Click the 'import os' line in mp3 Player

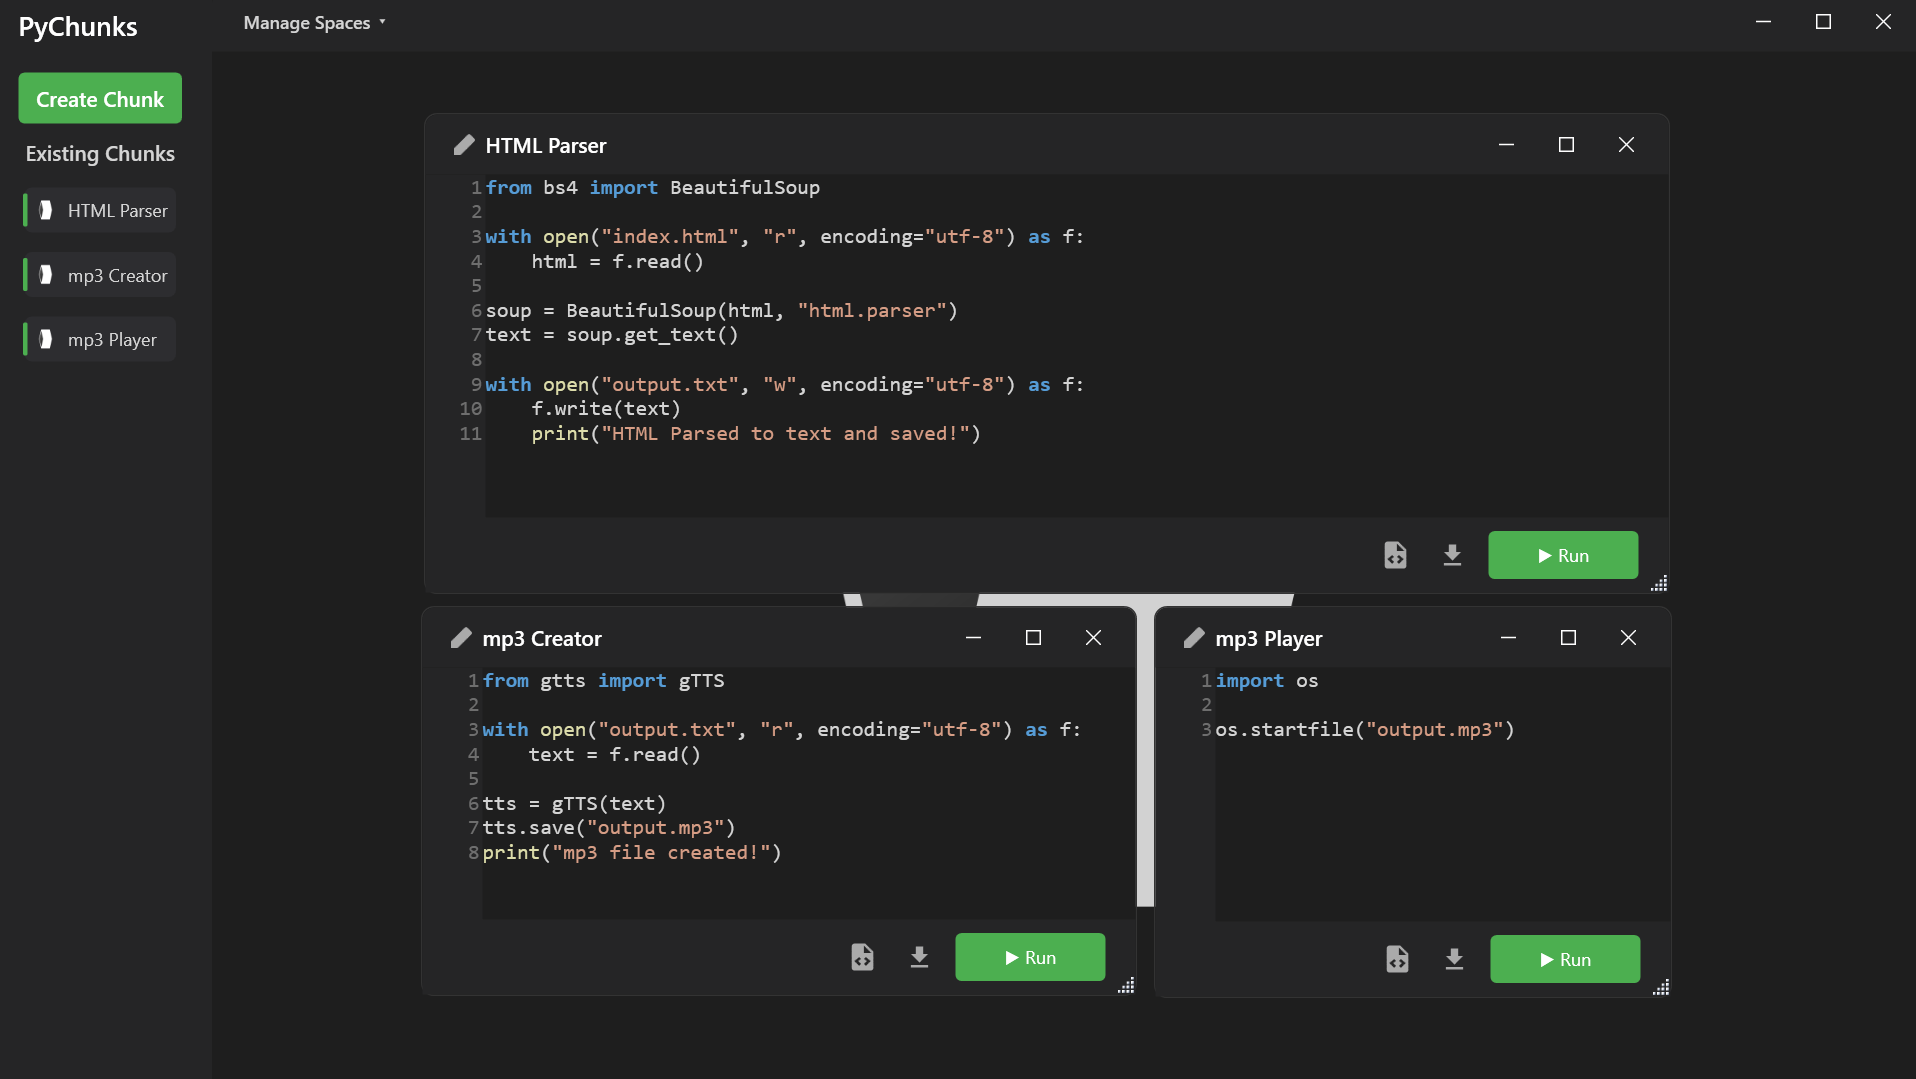[x=1267, y=680]
